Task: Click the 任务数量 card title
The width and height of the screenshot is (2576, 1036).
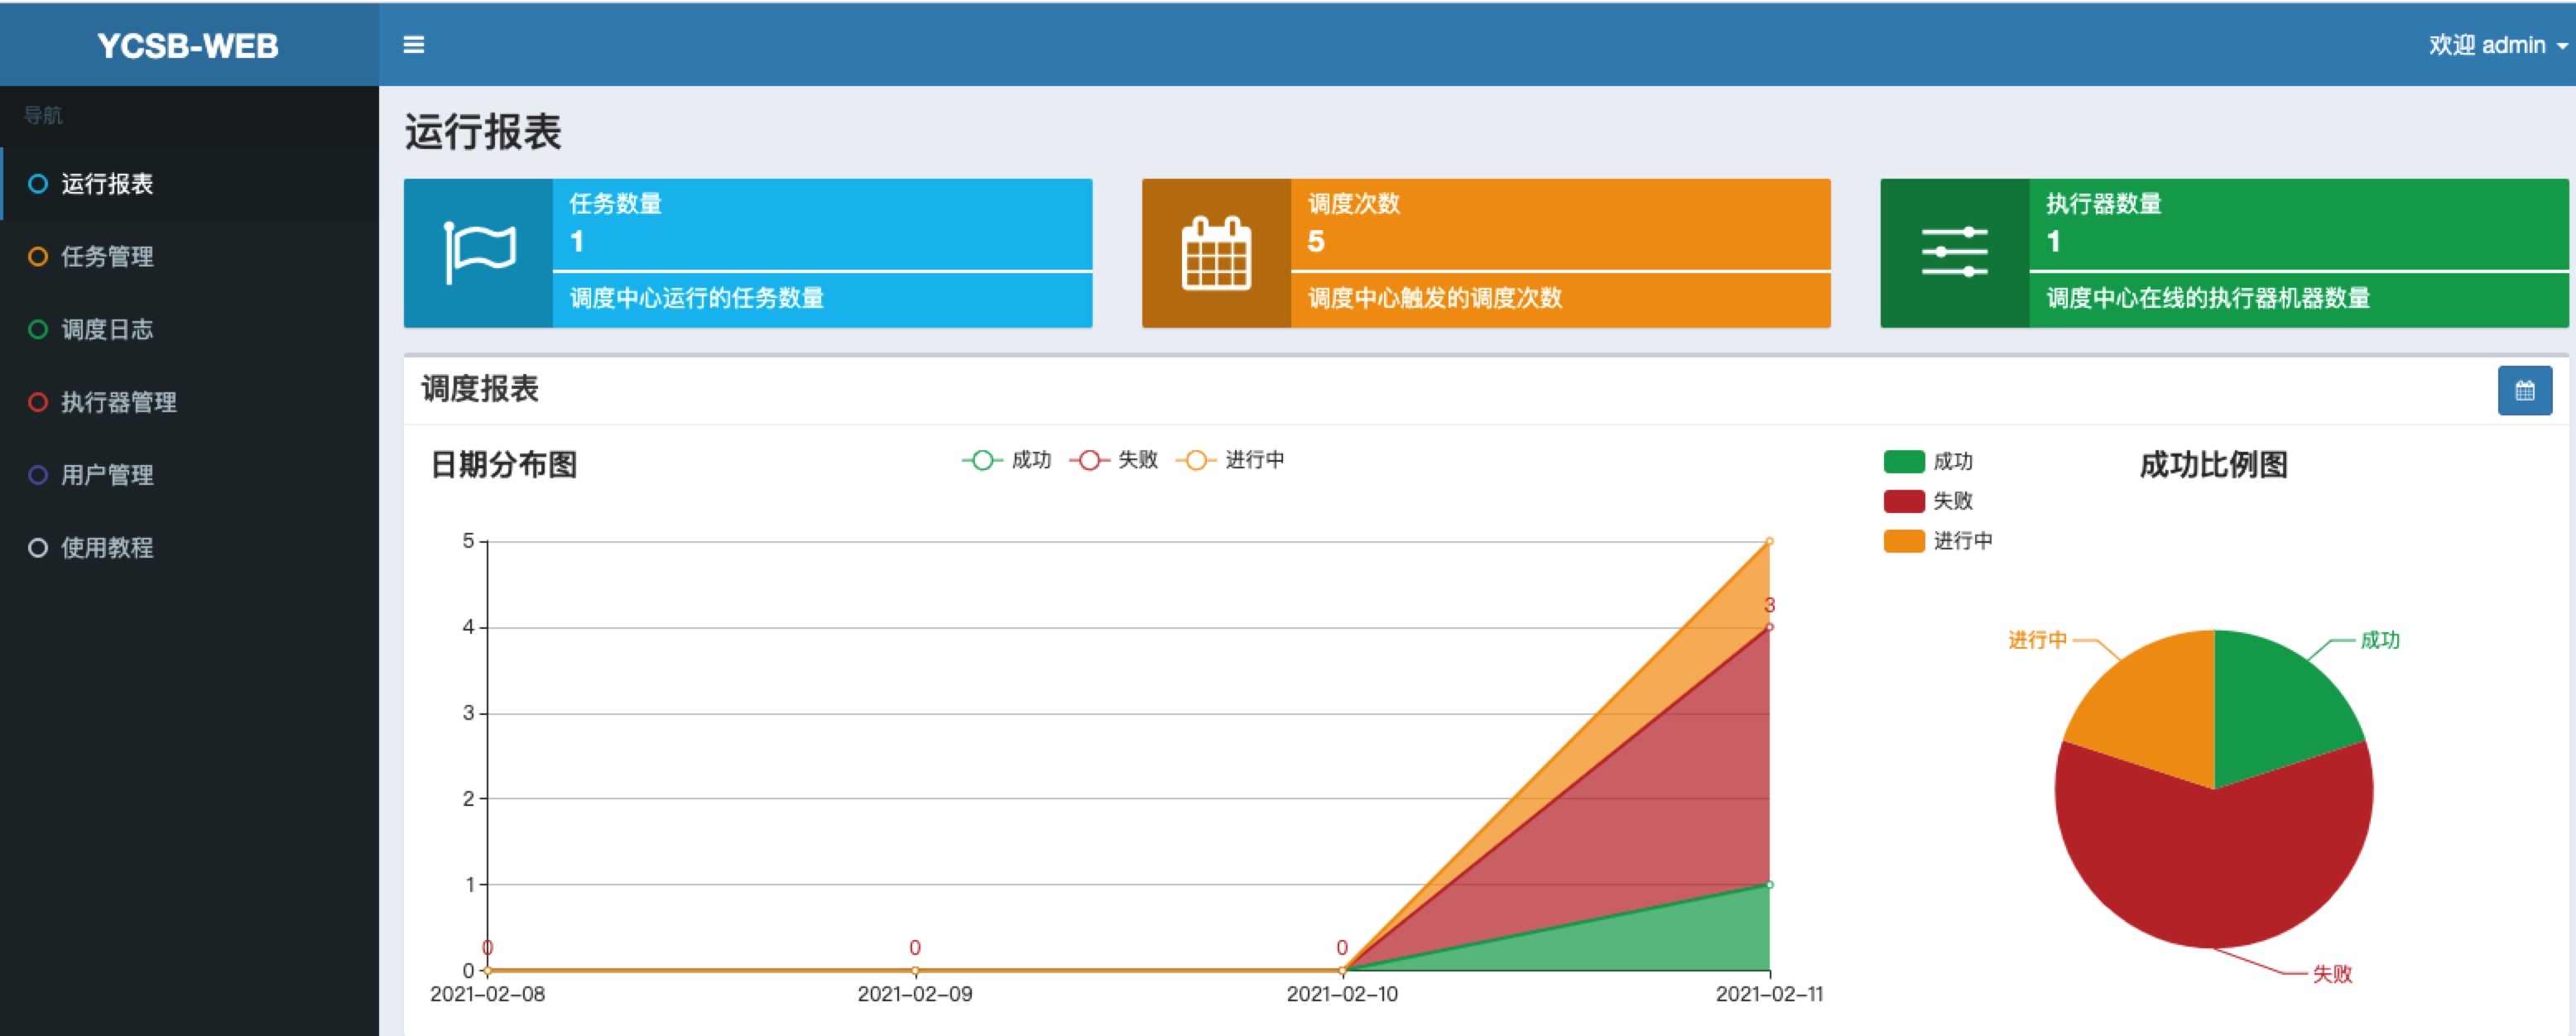Action: tap(616, 204)
